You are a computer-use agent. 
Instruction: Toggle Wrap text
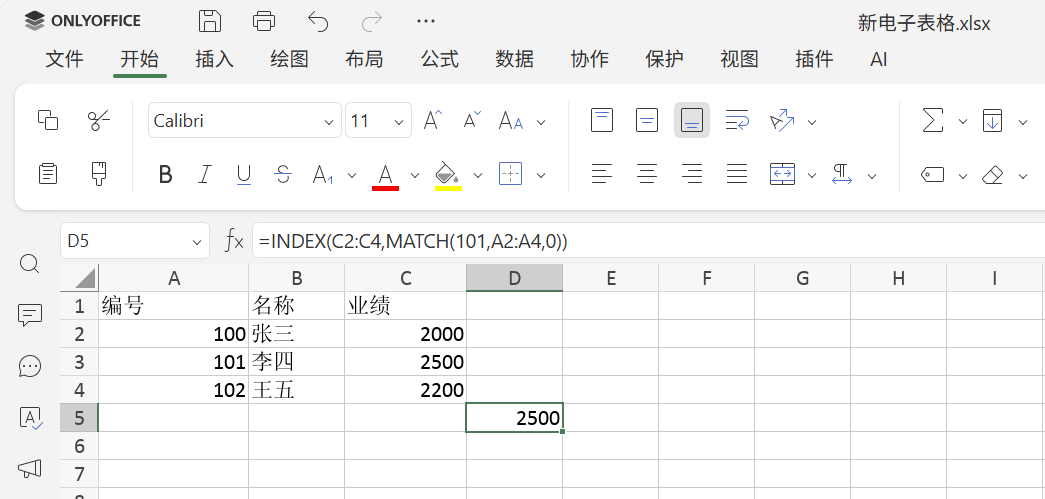coord(737,121)
